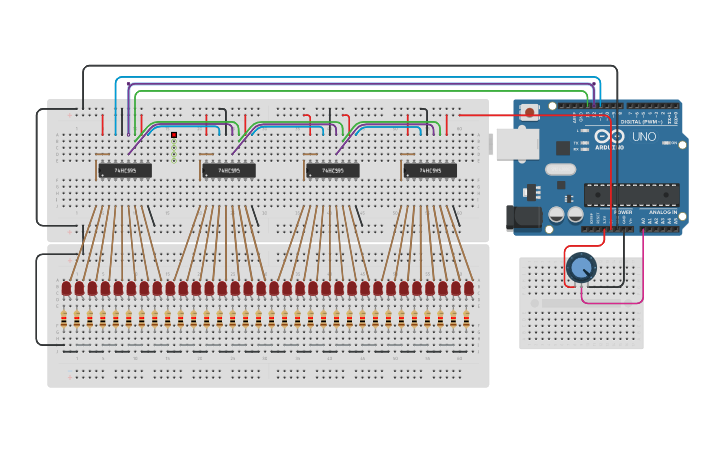This screenshot has height=453, width=725.
Task: Select the leftmost red LED
Action: [67, 288]
